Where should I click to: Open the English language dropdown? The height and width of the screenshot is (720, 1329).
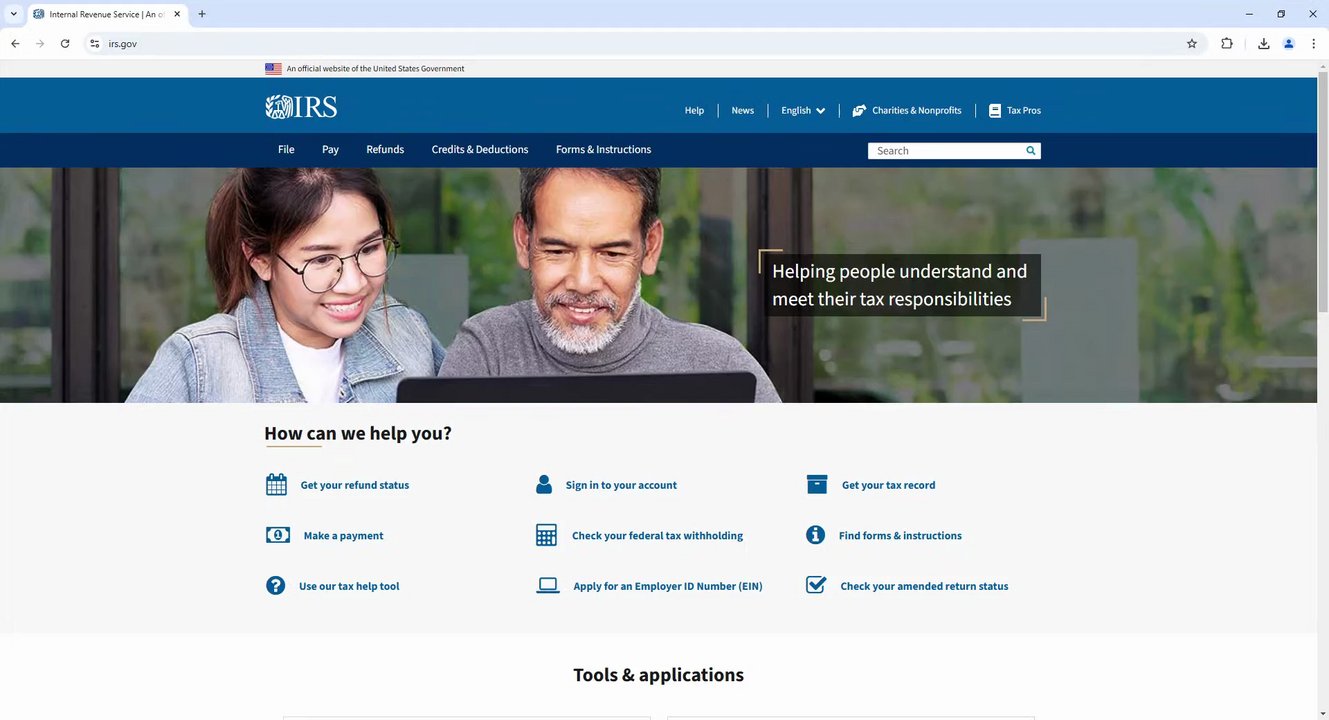click(803, 111)
